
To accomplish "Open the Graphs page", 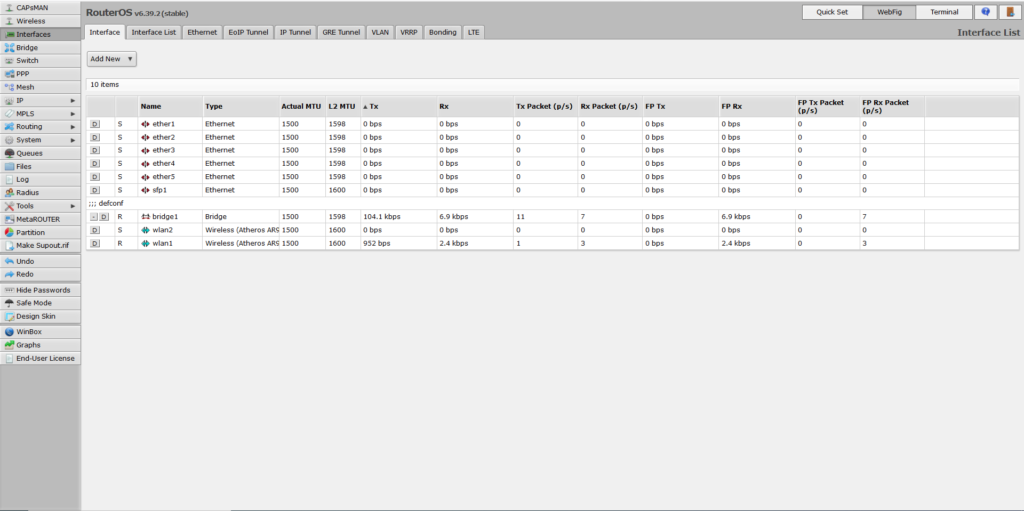I will point(40,345).
